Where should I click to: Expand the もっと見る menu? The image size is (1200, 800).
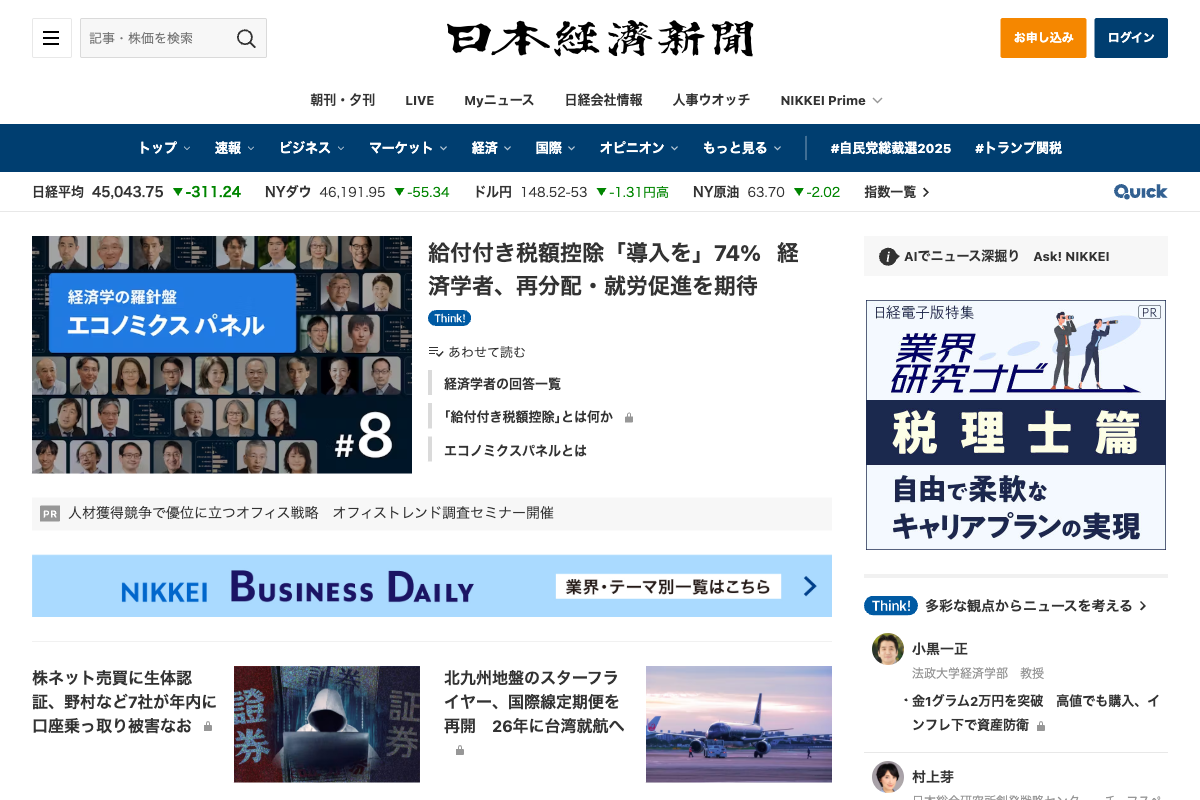(742, 148)
